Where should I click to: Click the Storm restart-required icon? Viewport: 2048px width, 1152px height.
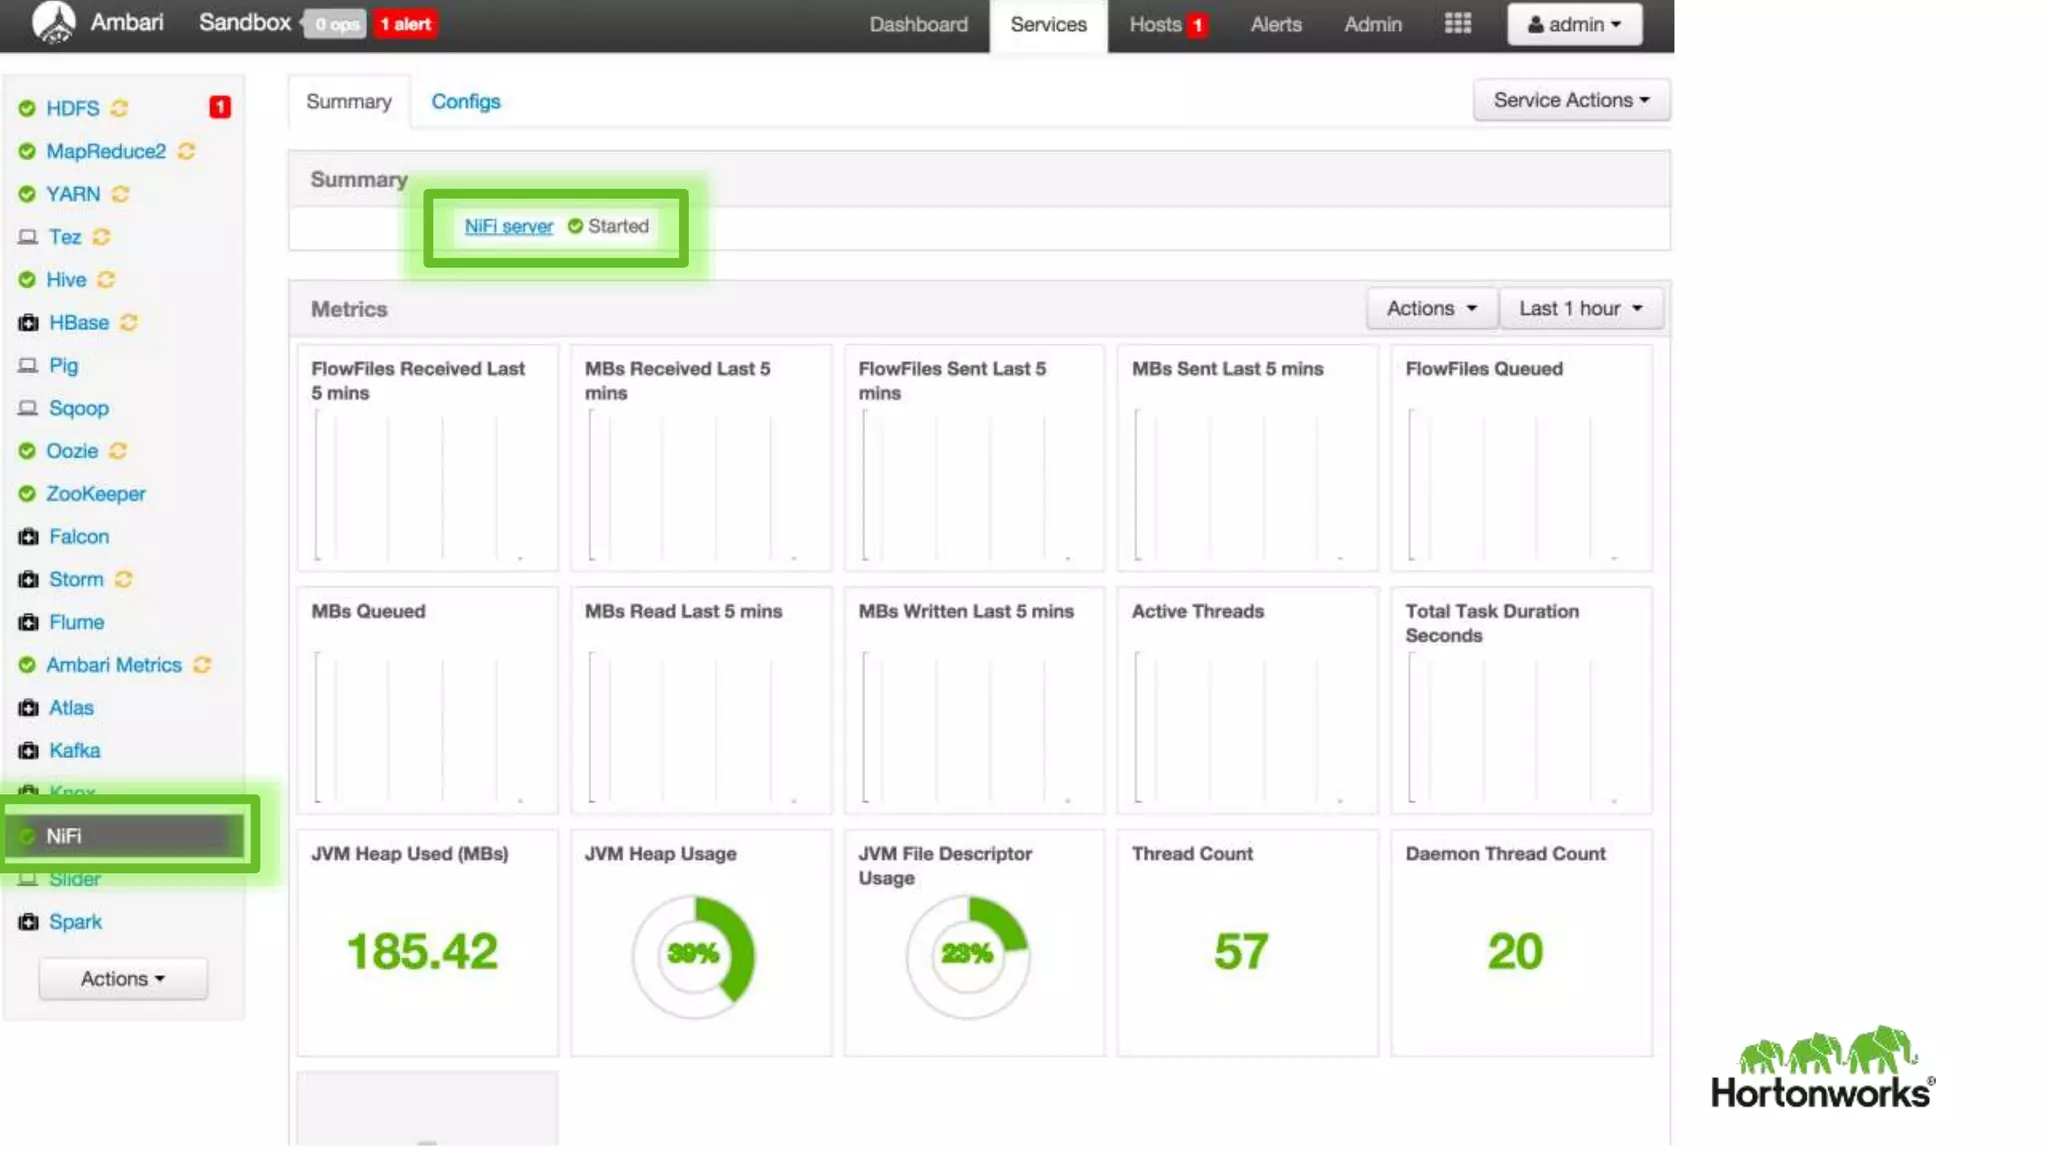click(123, 580)
